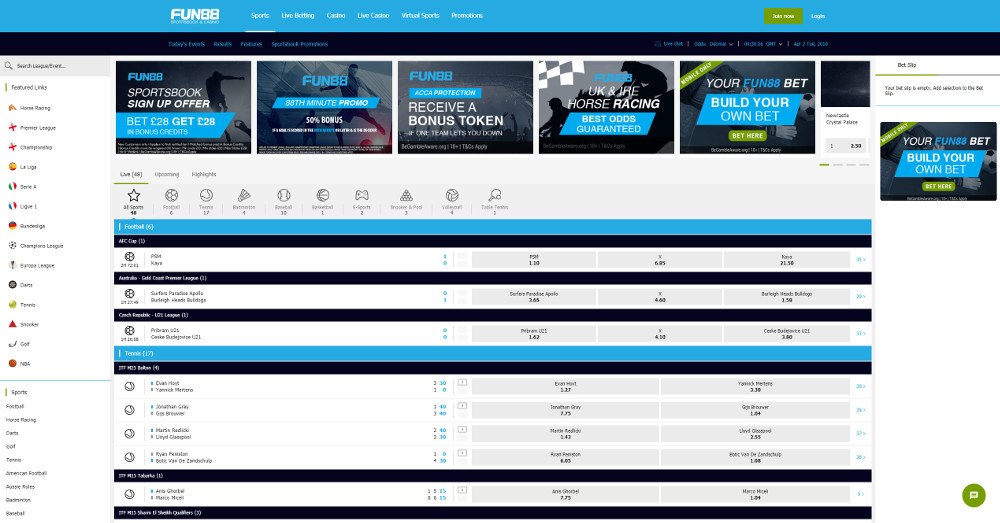Click the Login link
Image resolution: width=1000 pixels, height=523 pixels.
coord(818,16)
